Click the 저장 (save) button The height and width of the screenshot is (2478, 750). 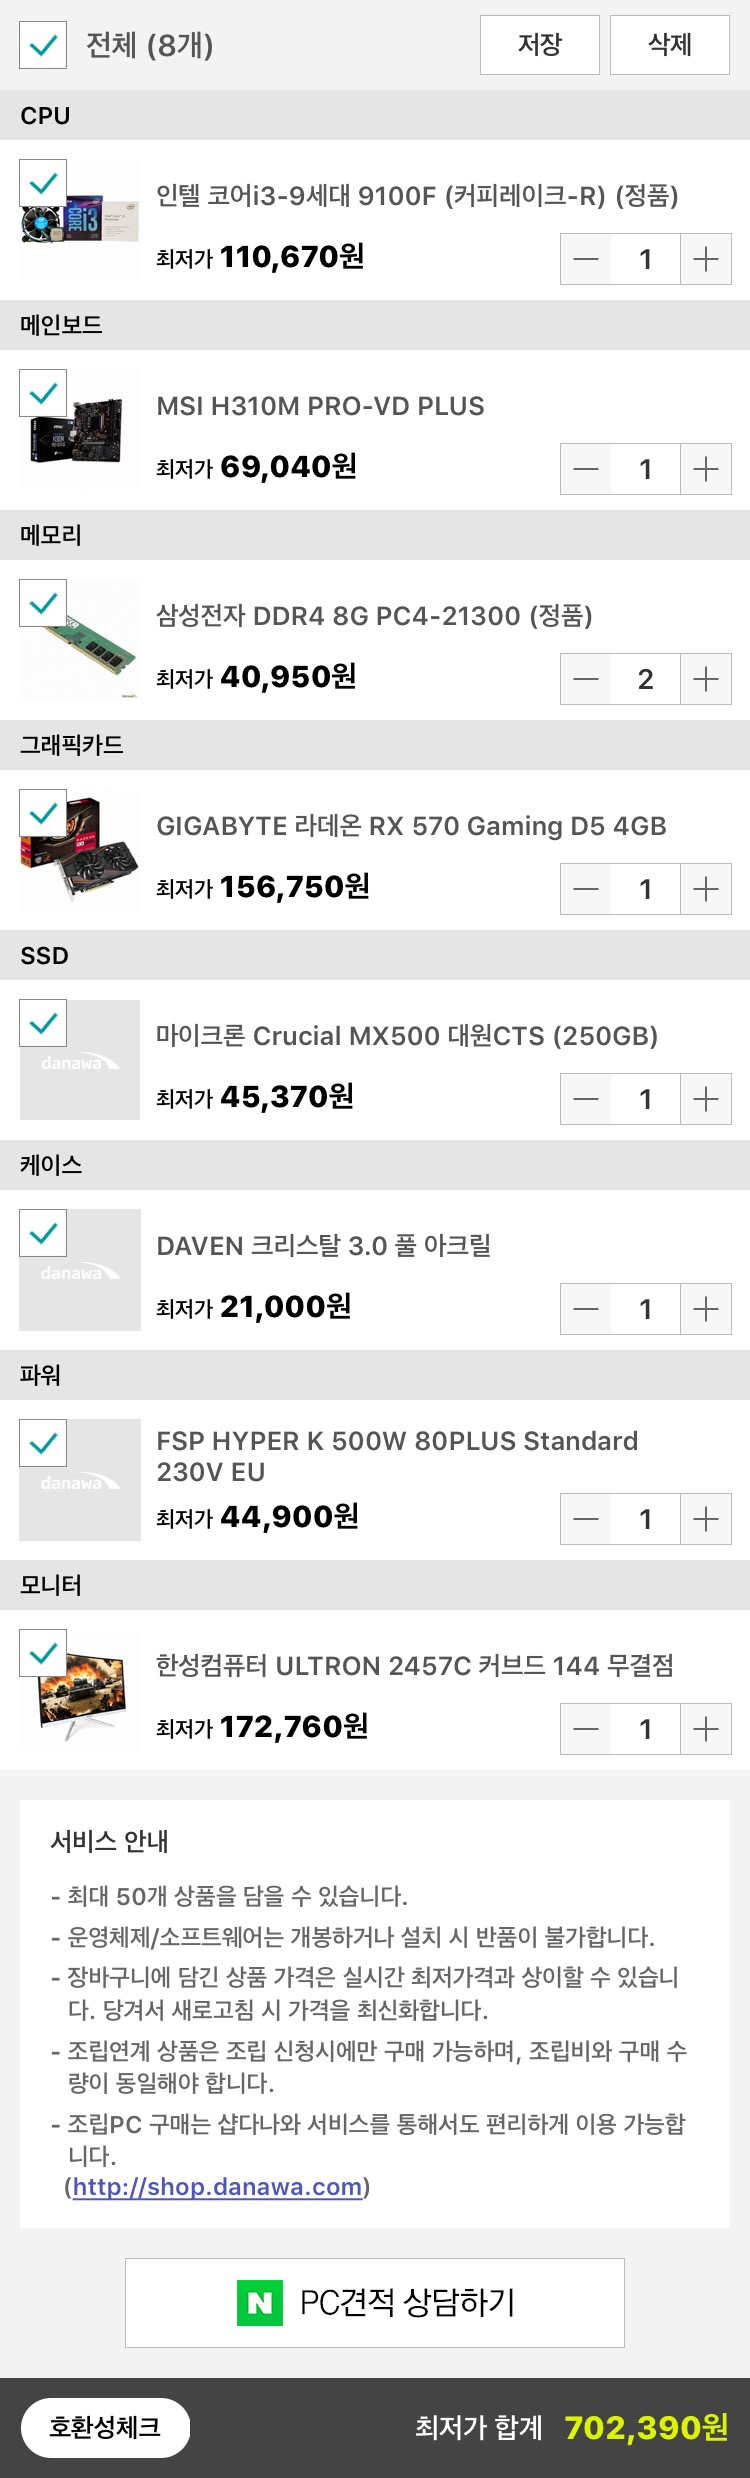coord(540,45)
